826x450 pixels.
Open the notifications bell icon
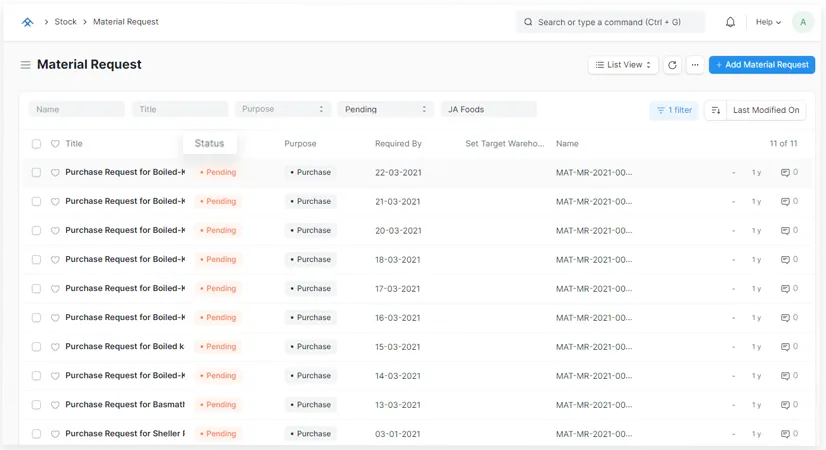(x=730, y=22)
